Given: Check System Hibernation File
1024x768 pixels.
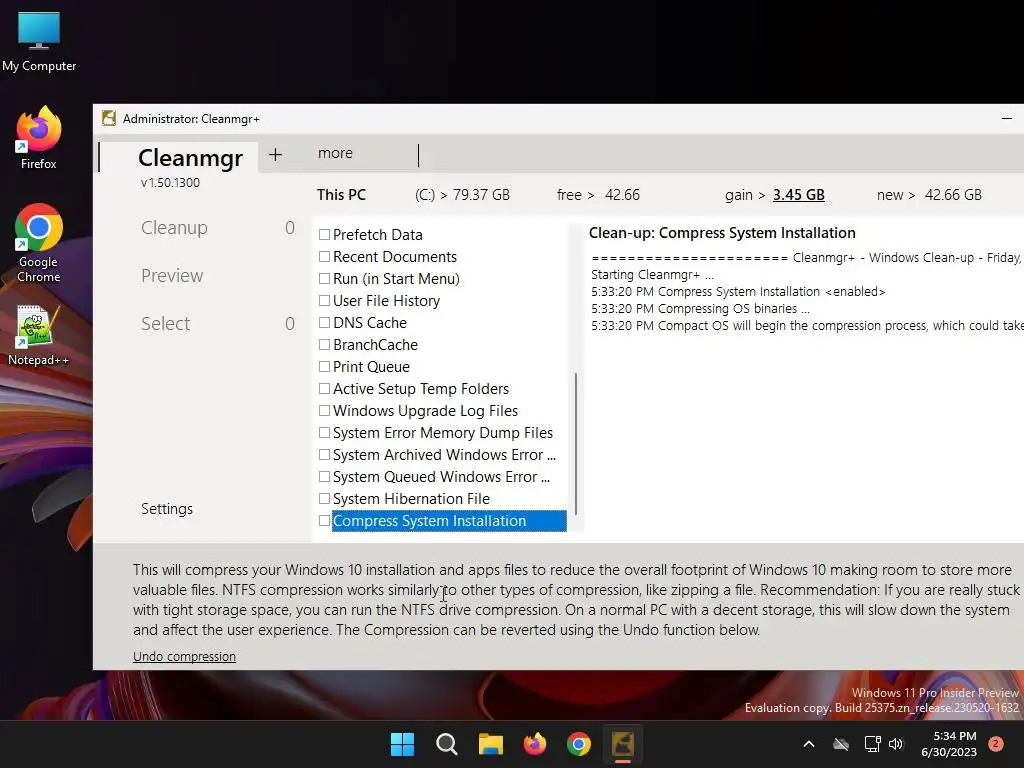Looking at the screenshot, I should pos(324,498).
